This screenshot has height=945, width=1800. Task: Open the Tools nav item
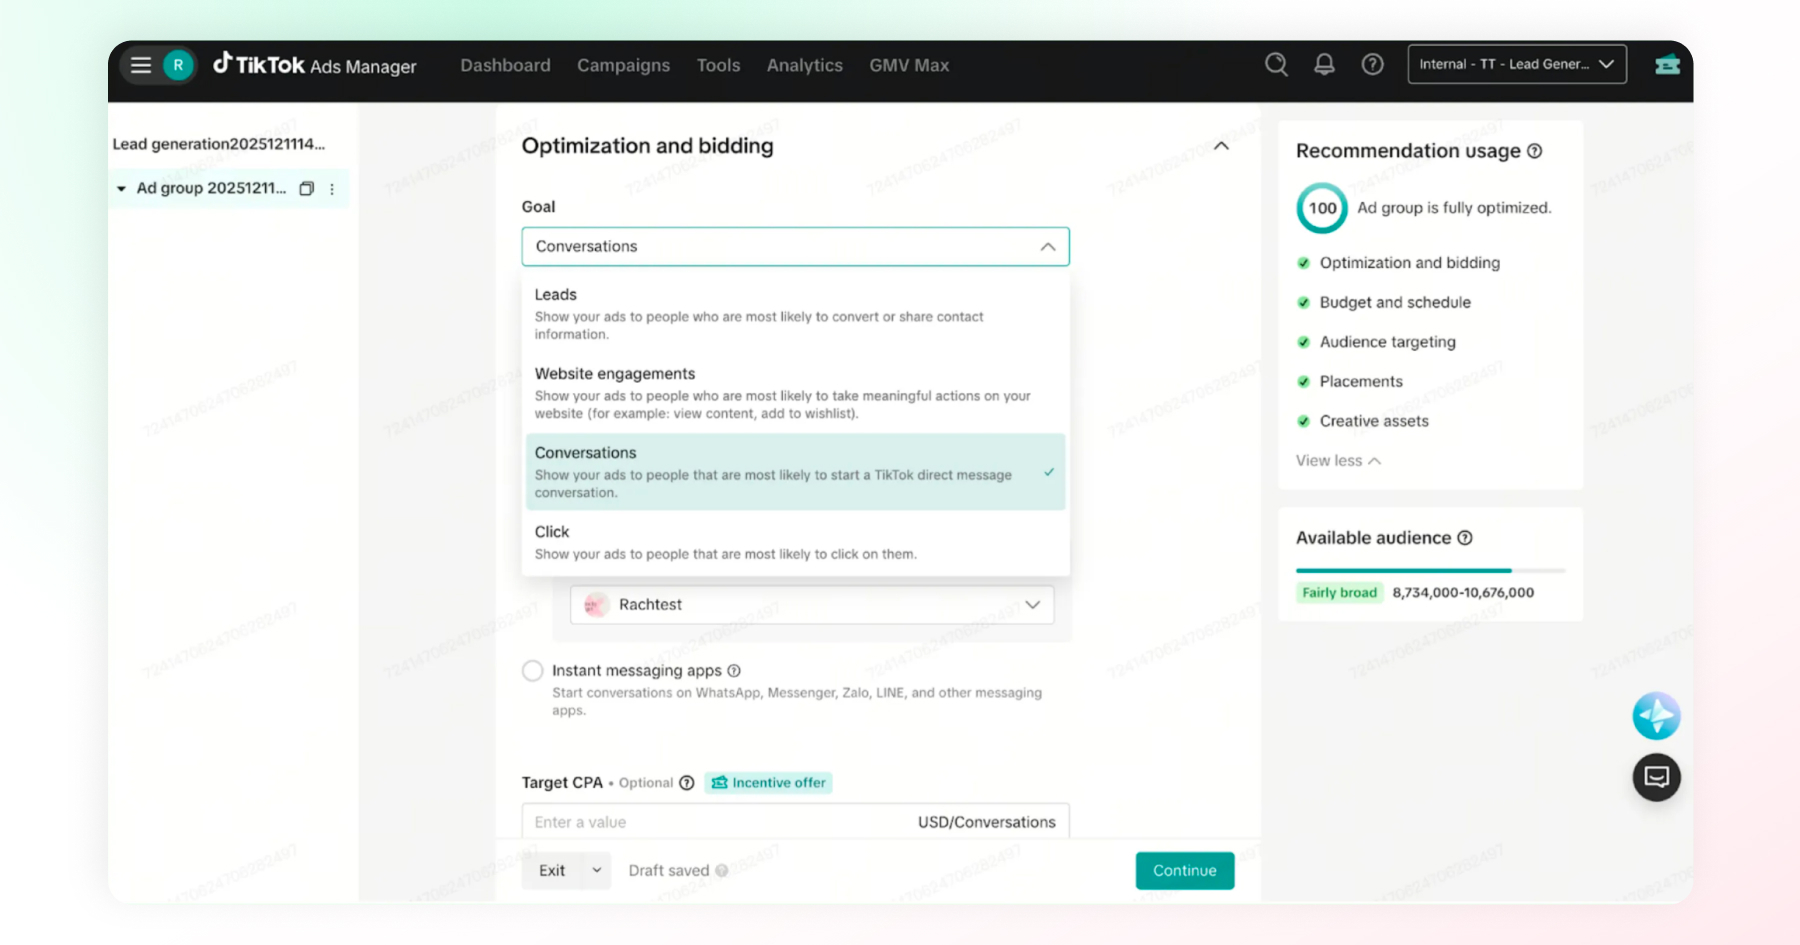click(x=718, y=65)
